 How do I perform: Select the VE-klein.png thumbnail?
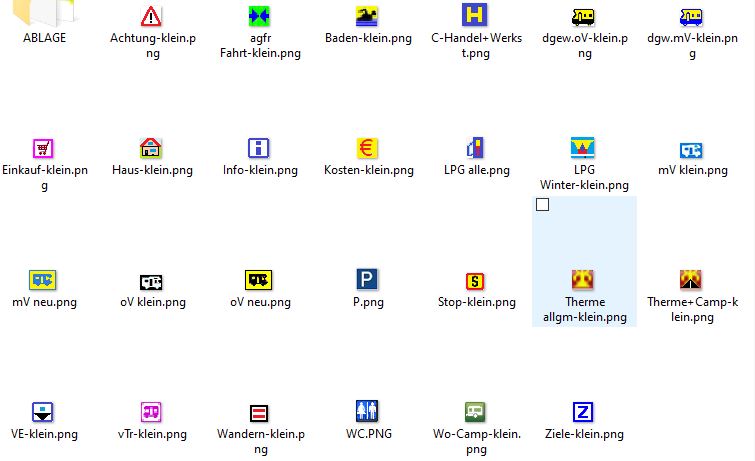pyautogui.click(x=43, y=412)
